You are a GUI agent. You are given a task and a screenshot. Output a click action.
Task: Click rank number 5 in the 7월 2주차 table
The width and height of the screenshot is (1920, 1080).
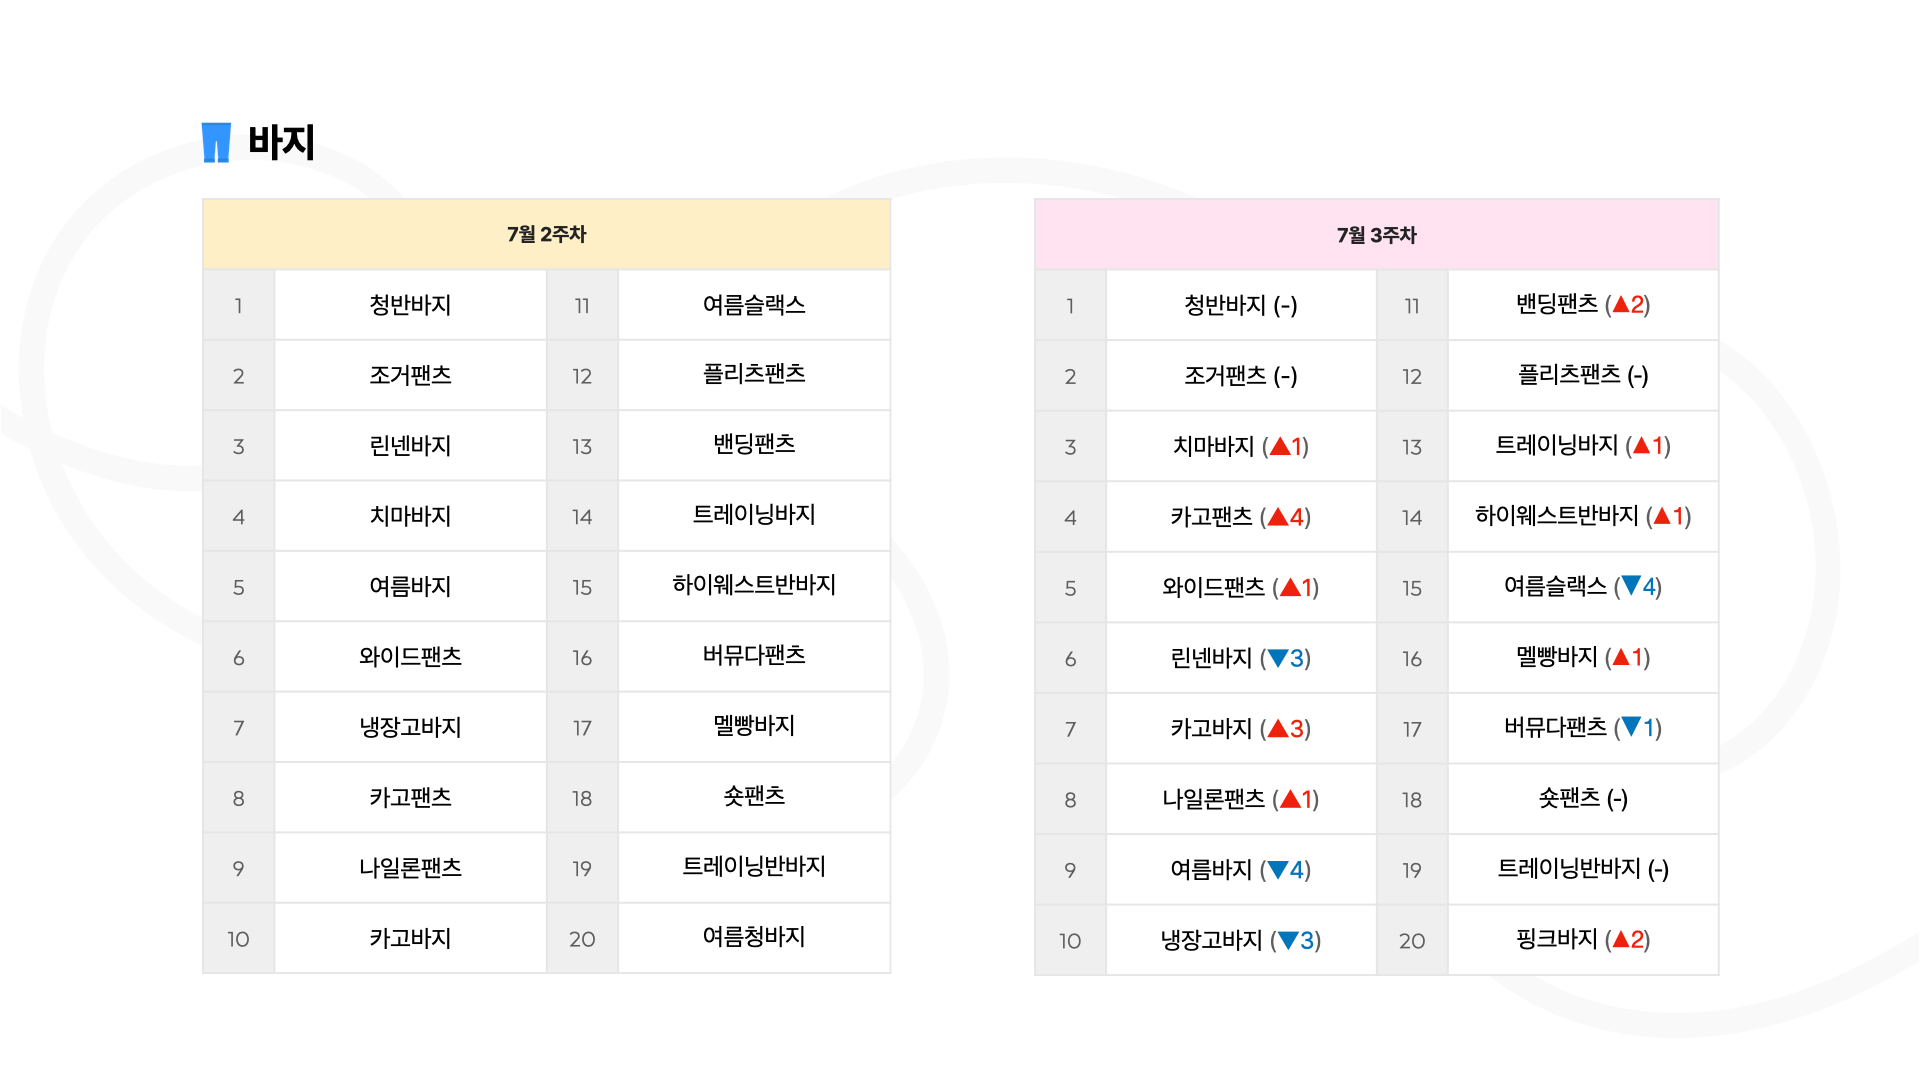[x=238, y=588]
